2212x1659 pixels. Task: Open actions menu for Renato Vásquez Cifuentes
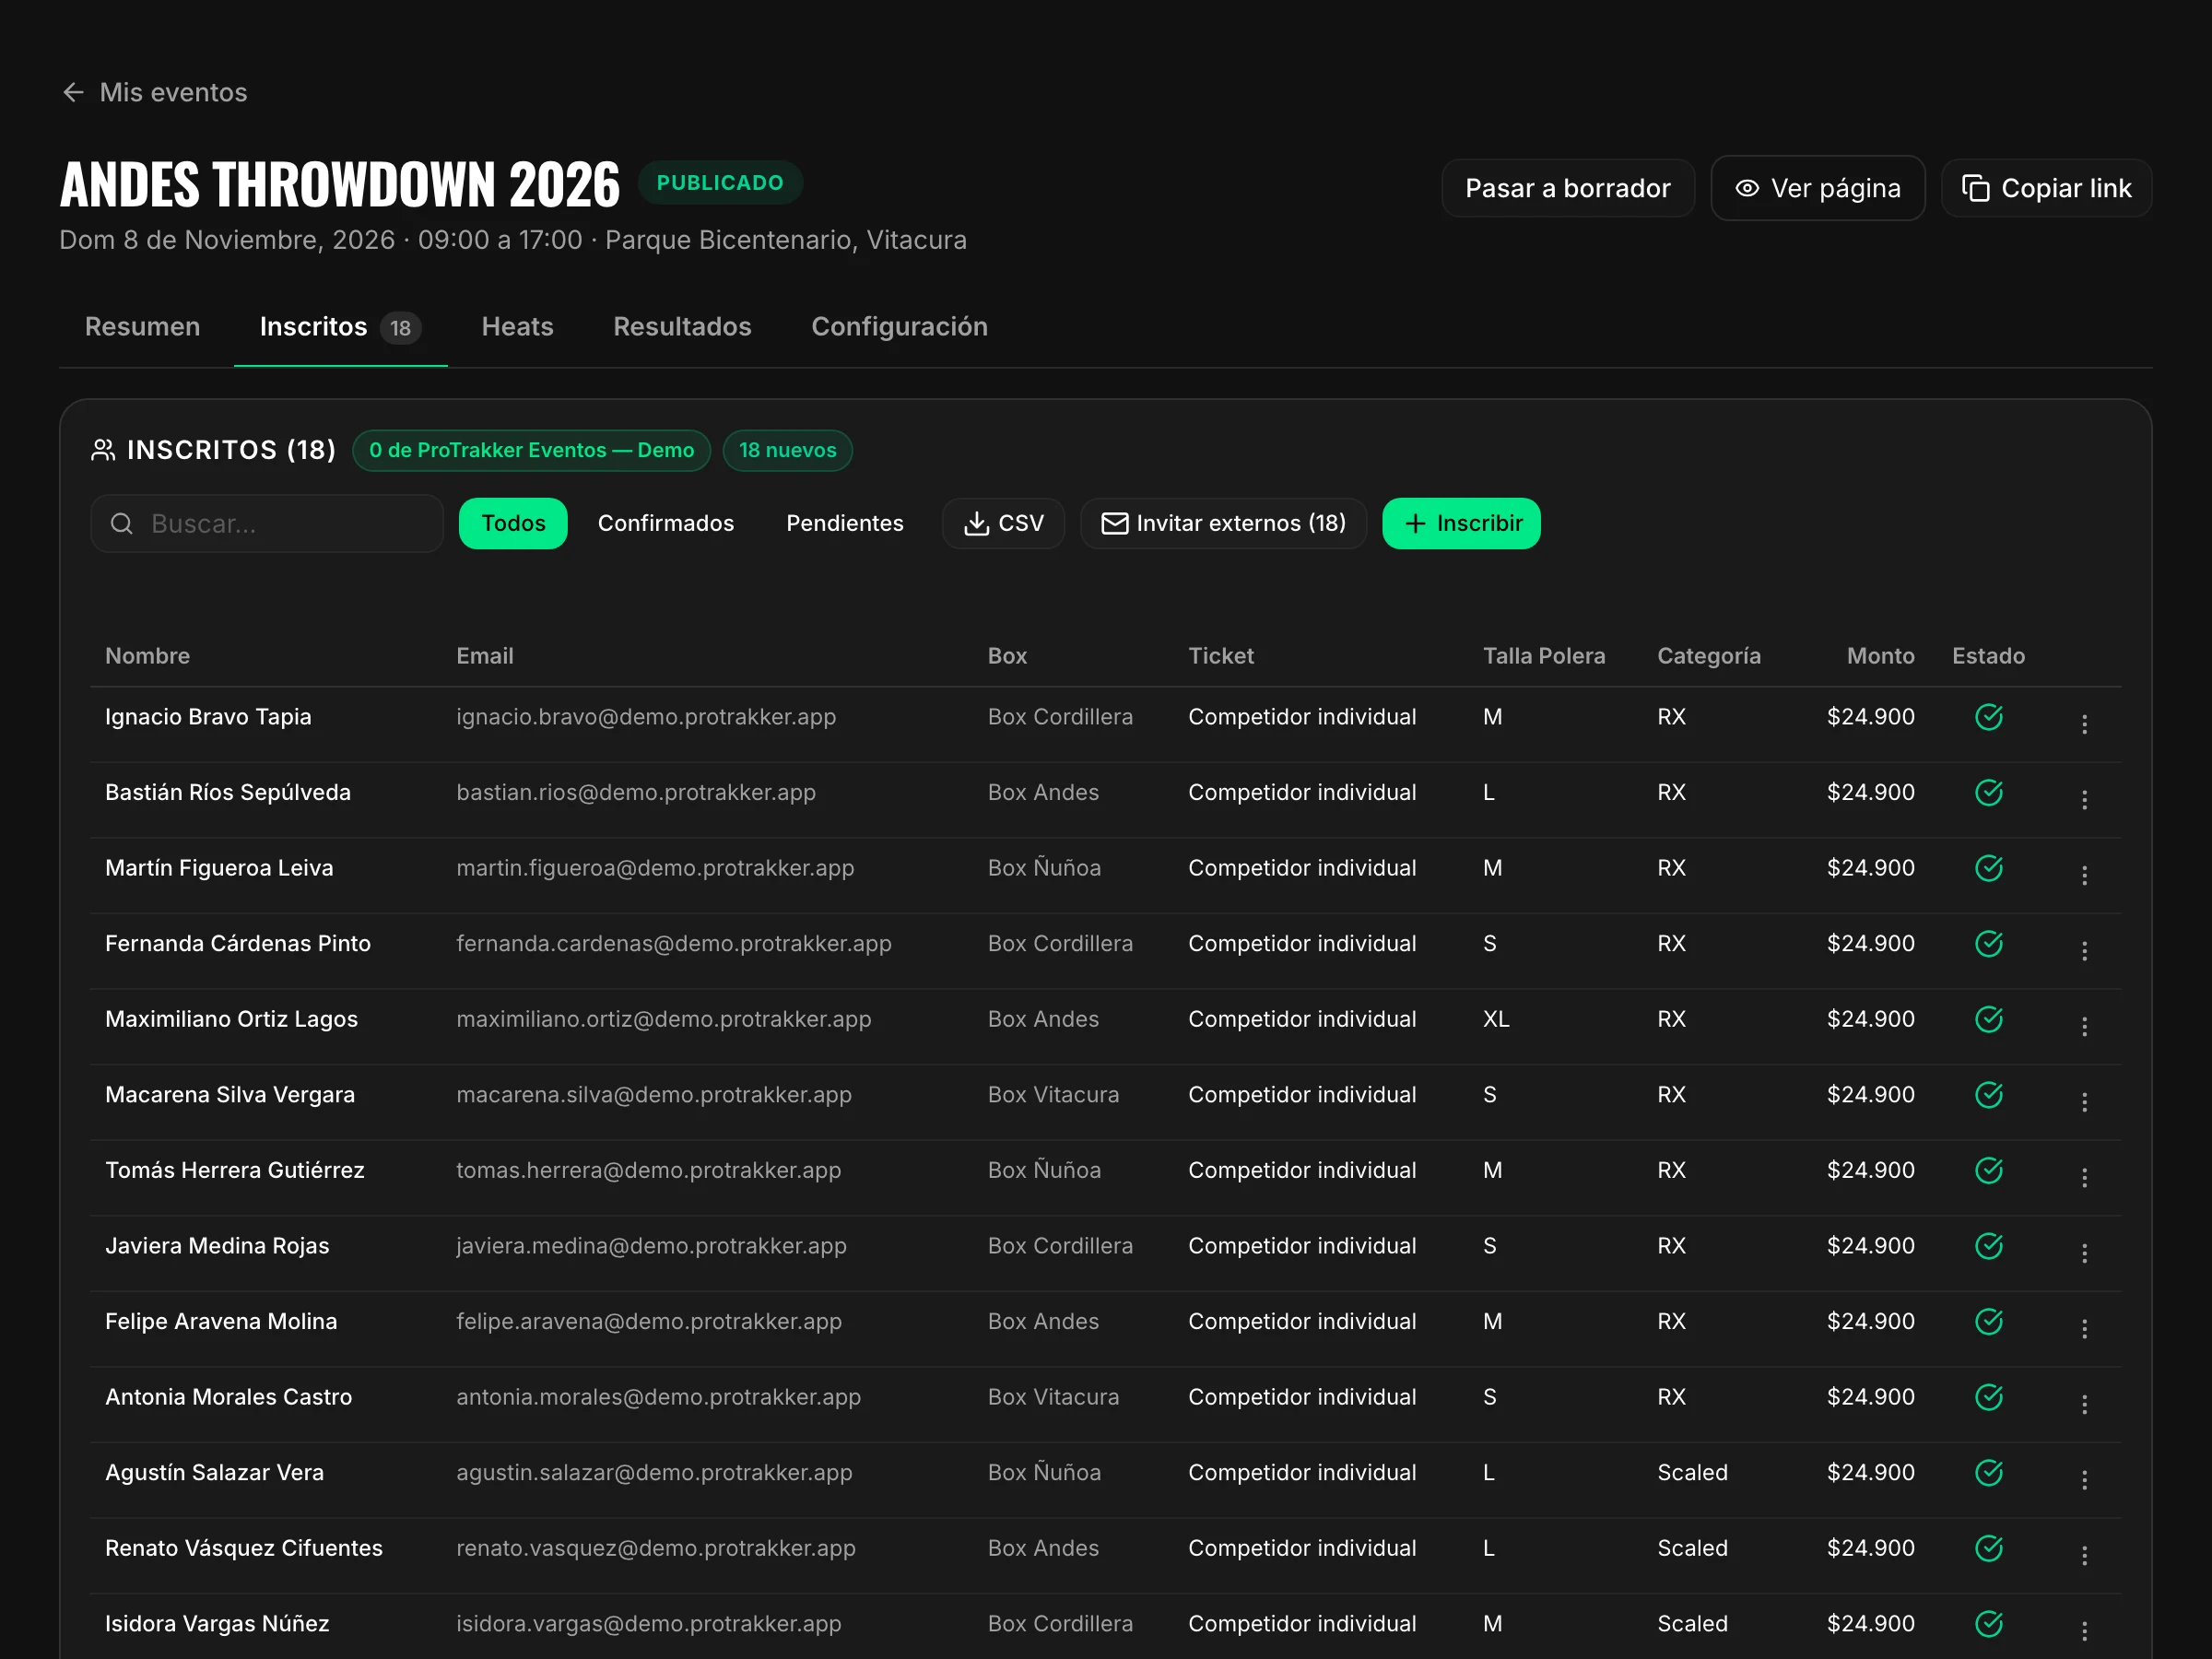pos(2084,1555)
